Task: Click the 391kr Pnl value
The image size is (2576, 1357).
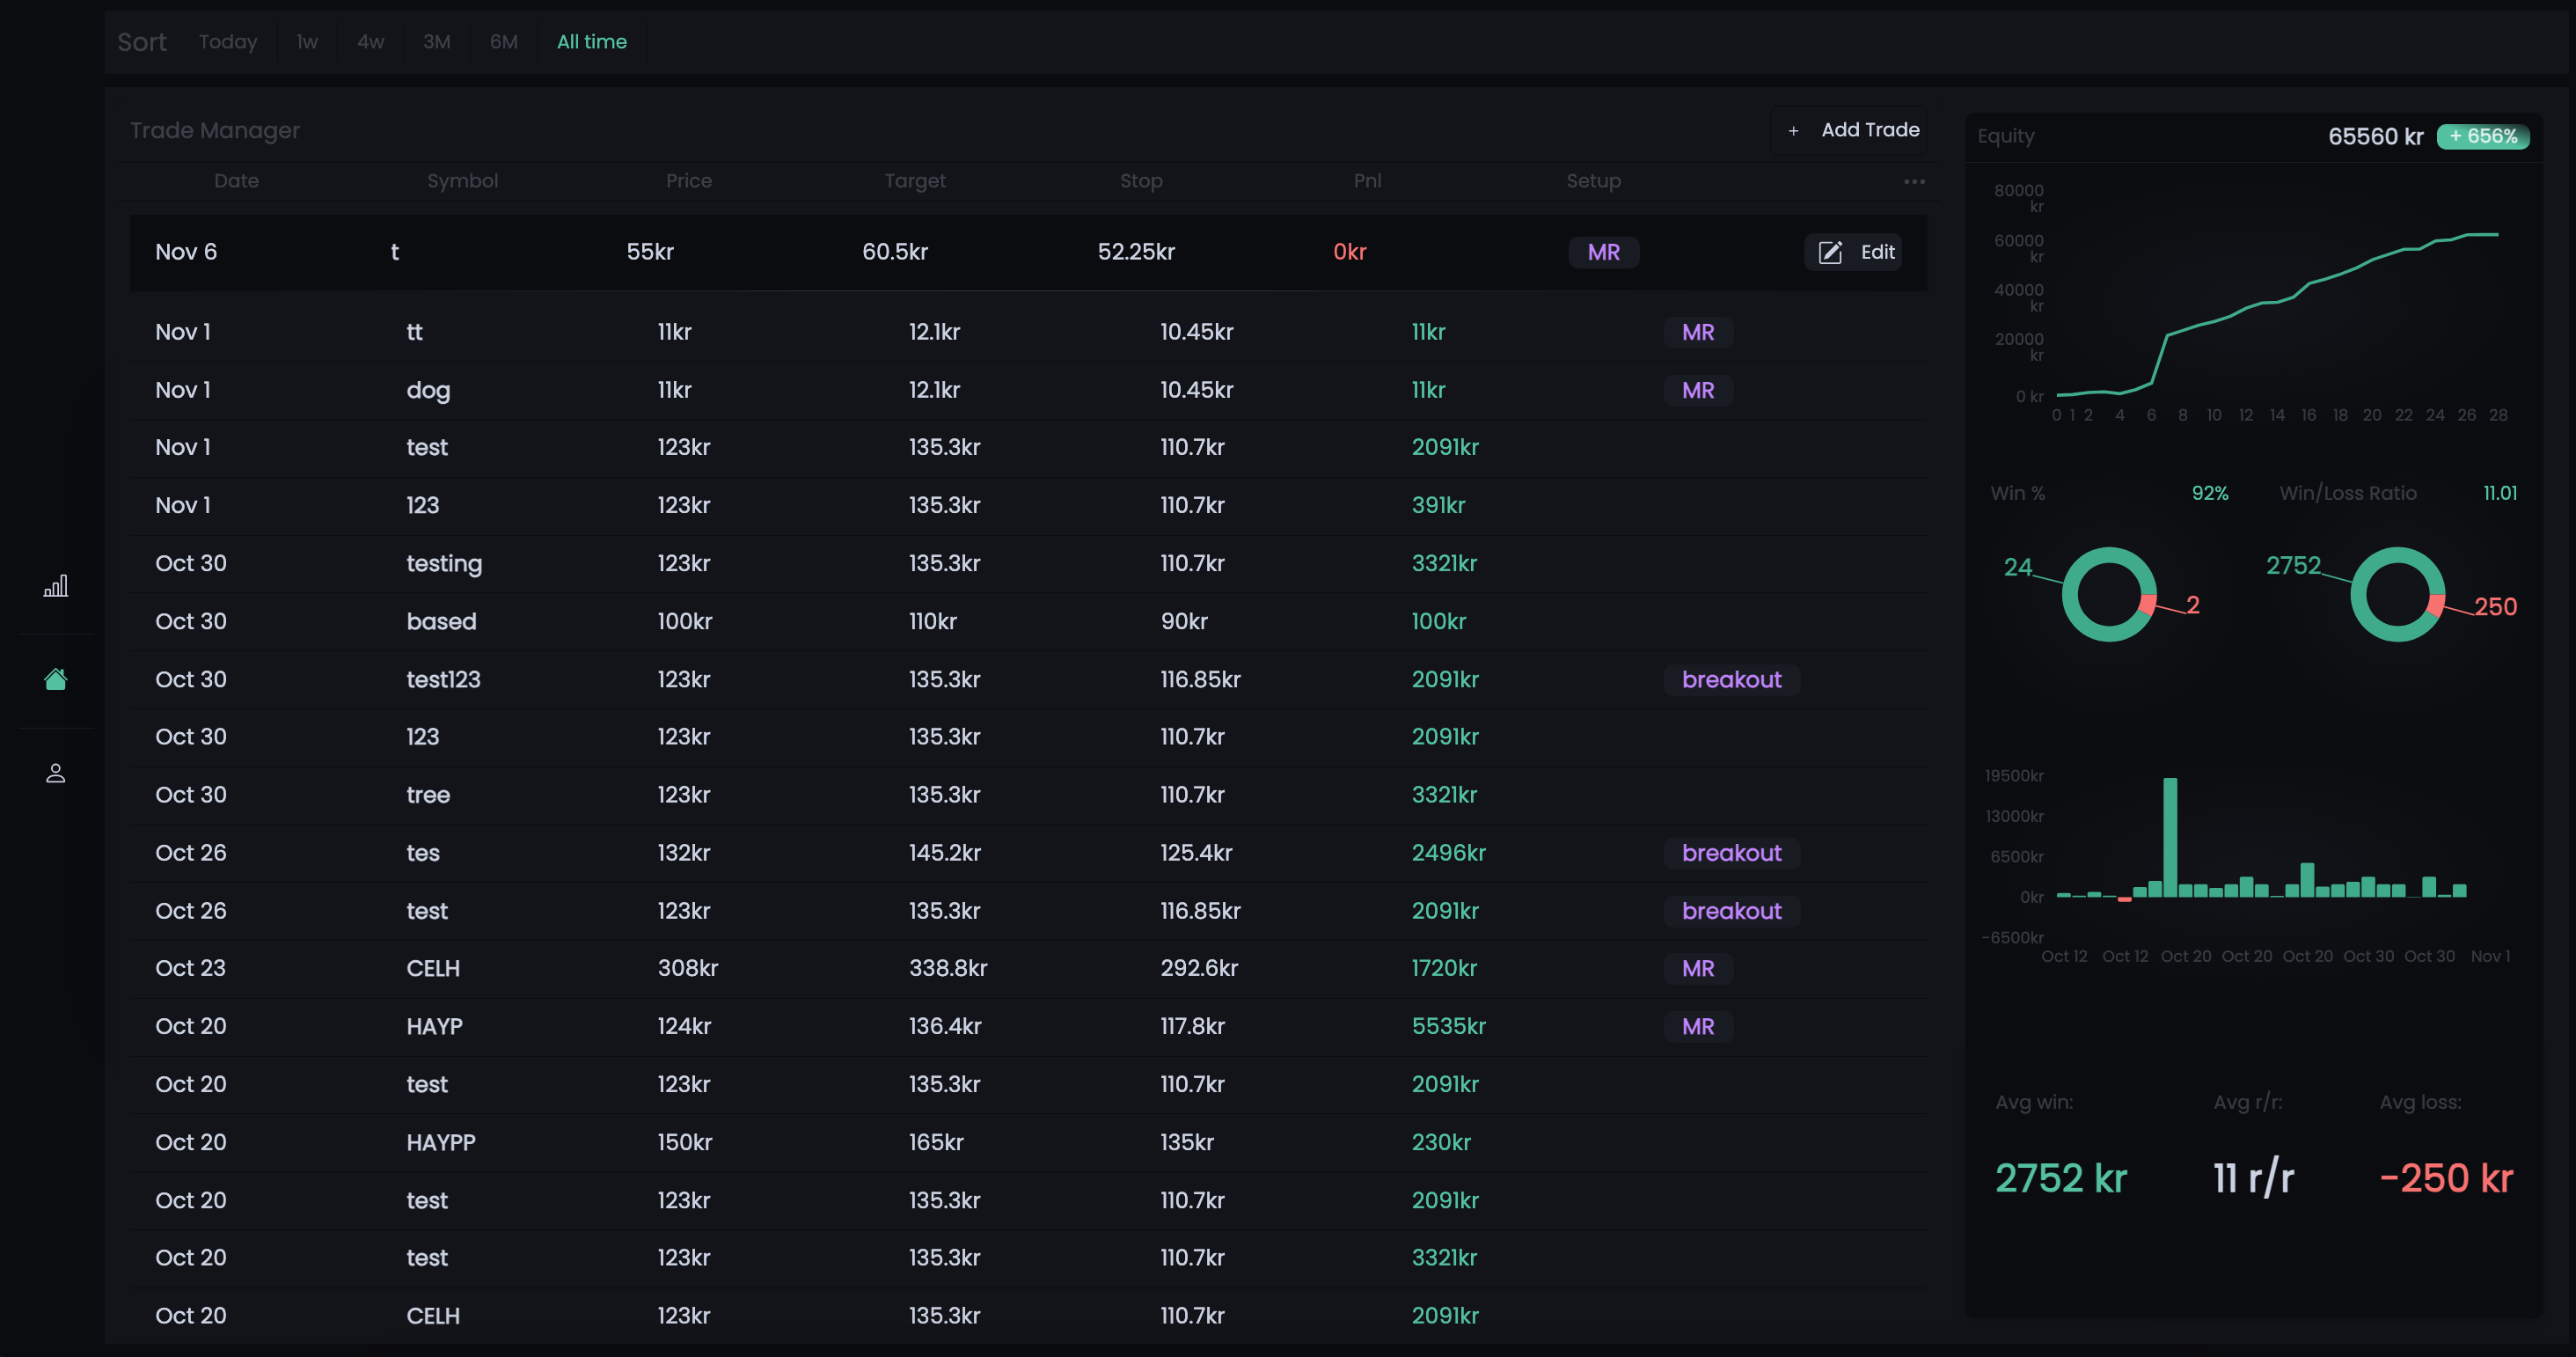Action: (1438, 506)
